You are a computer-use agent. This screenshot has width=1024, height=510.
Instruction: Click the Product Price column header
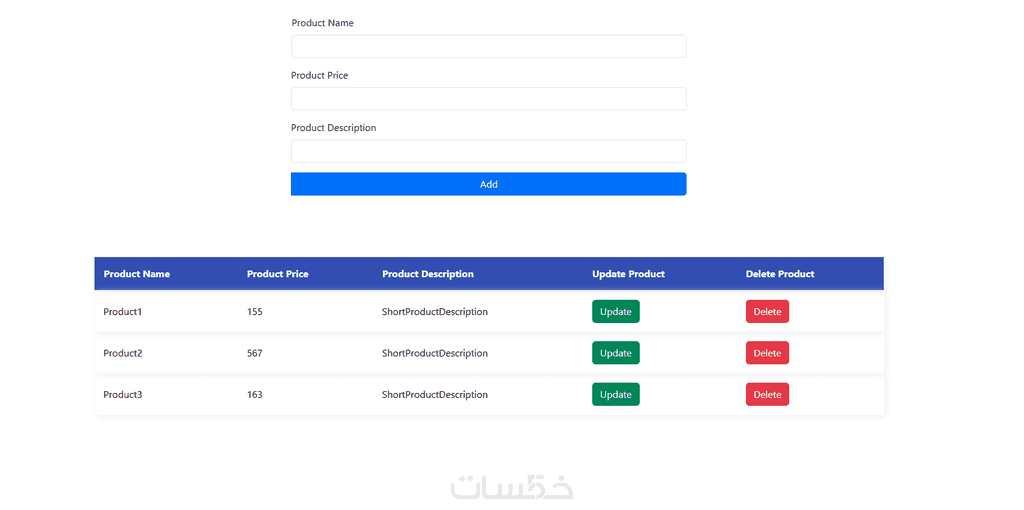point(278,274)
